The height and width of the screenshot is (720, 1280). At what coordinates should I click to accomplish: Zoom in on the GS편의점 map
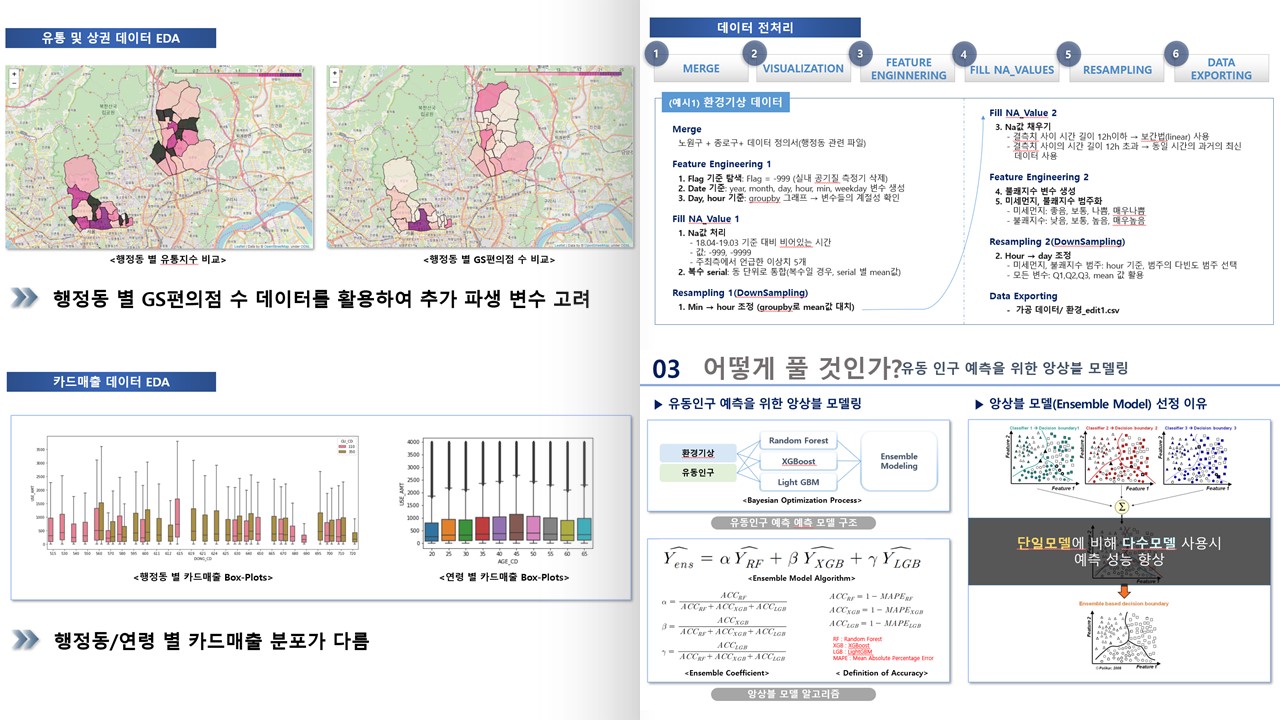[x=333, y=74]
